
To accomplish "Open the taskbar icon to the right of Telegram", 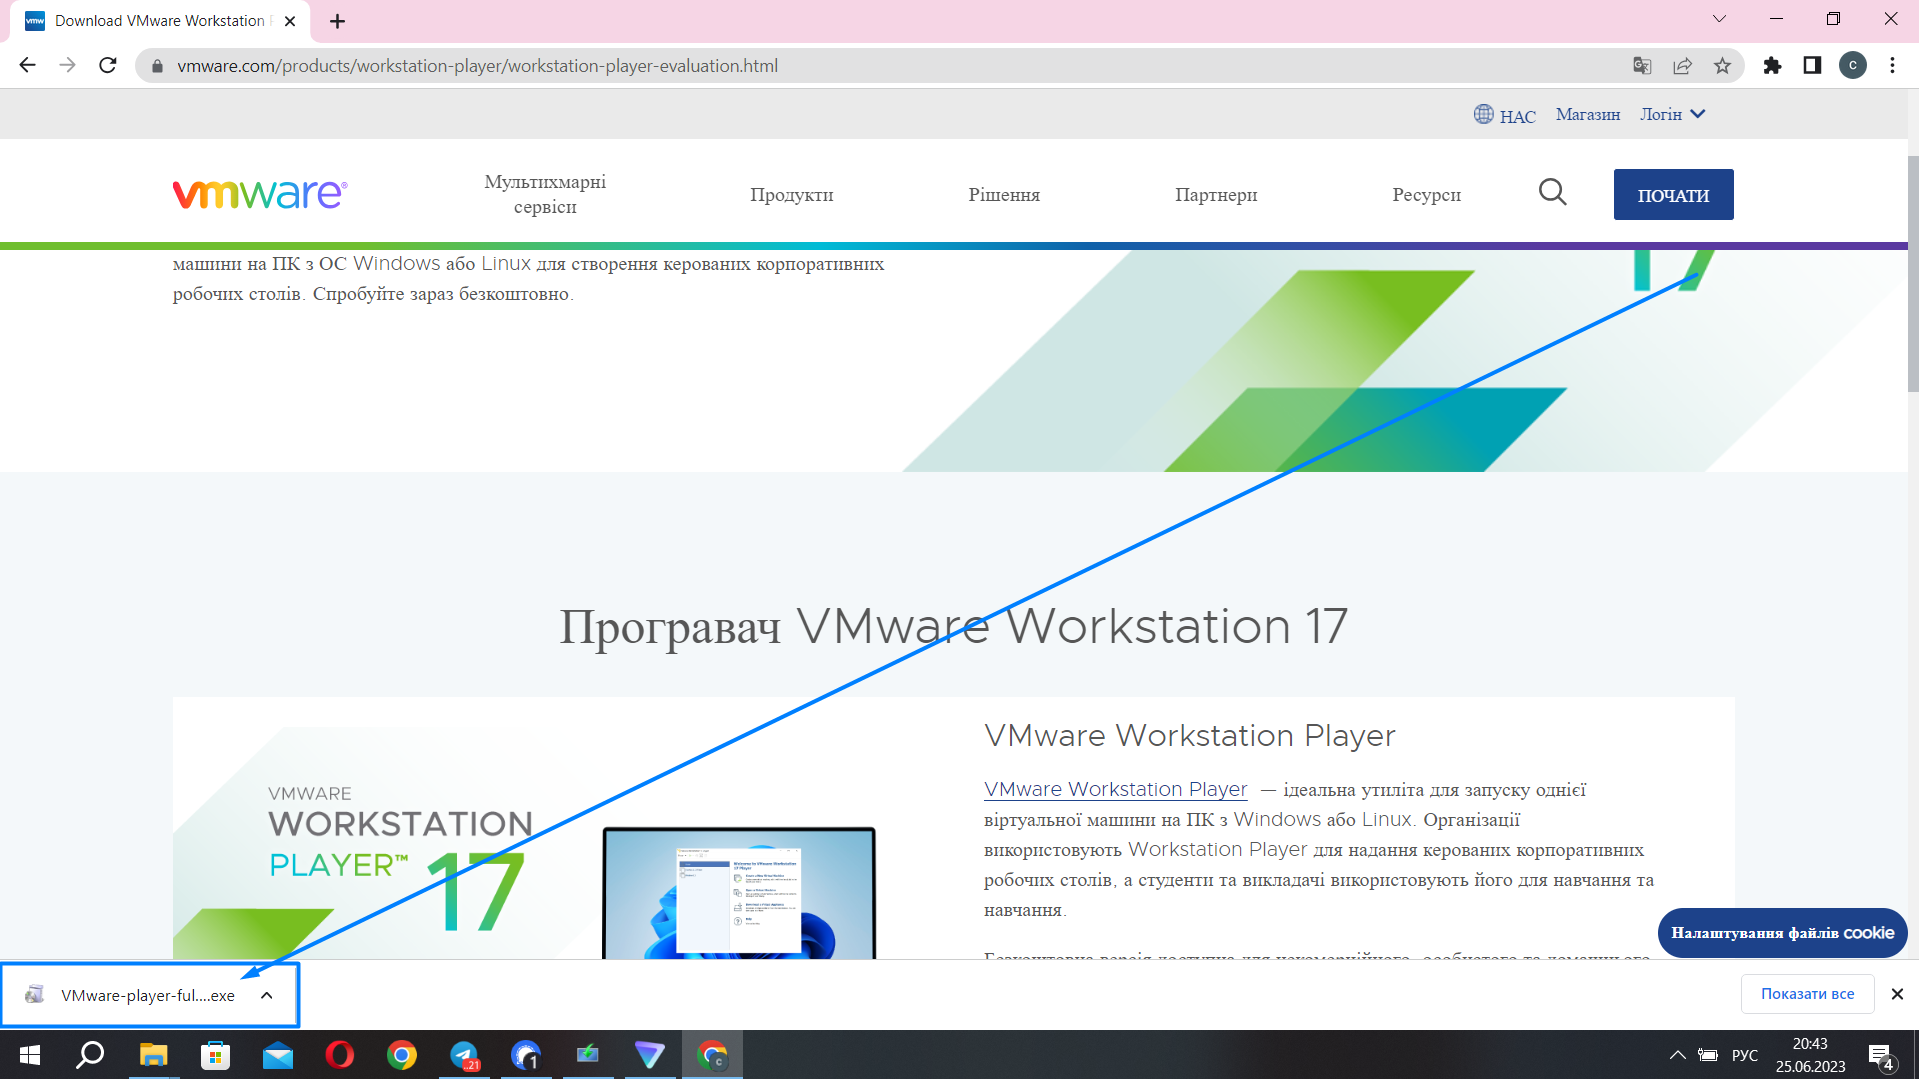I will [526, 1055].
